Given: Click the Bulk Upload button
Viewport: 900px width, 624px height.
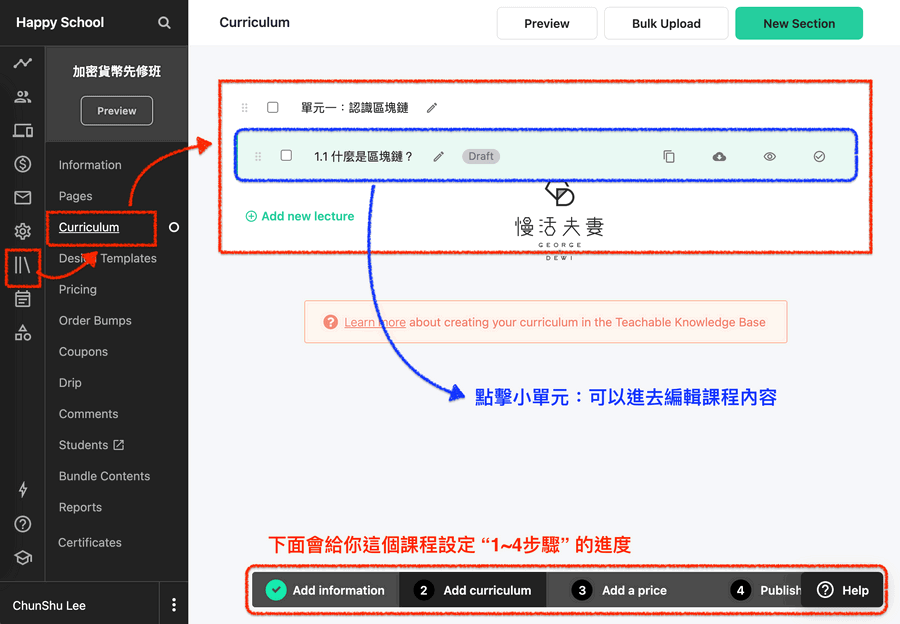Looking at the screenshot, I should point(666,23).
